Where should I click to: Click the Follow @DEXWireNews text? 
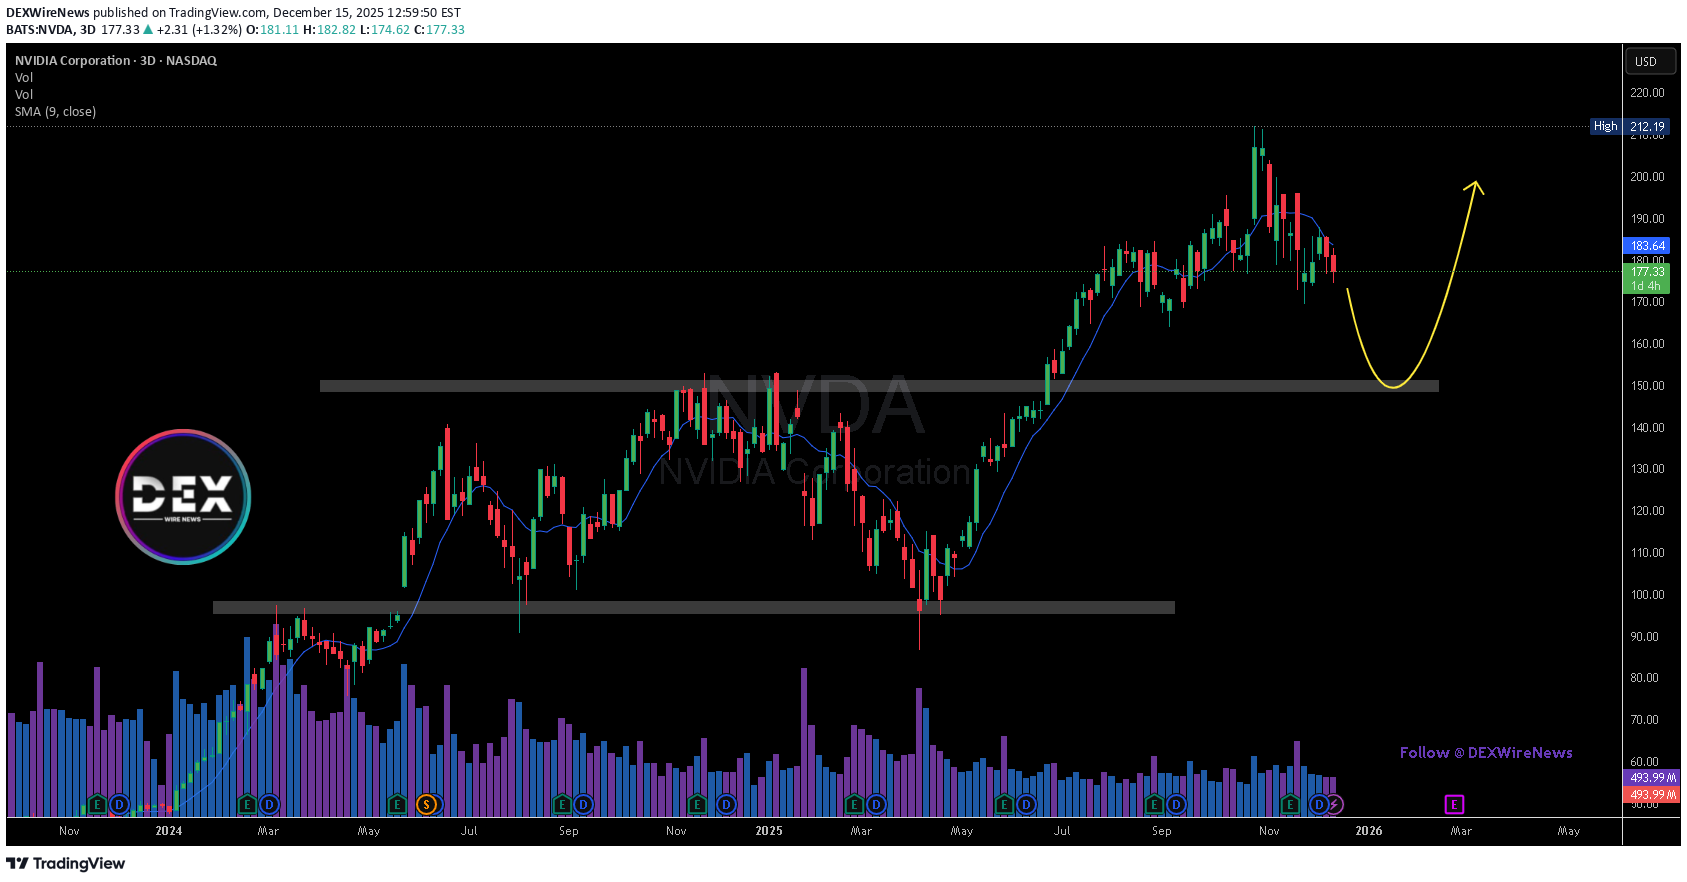coord(1485,752)
